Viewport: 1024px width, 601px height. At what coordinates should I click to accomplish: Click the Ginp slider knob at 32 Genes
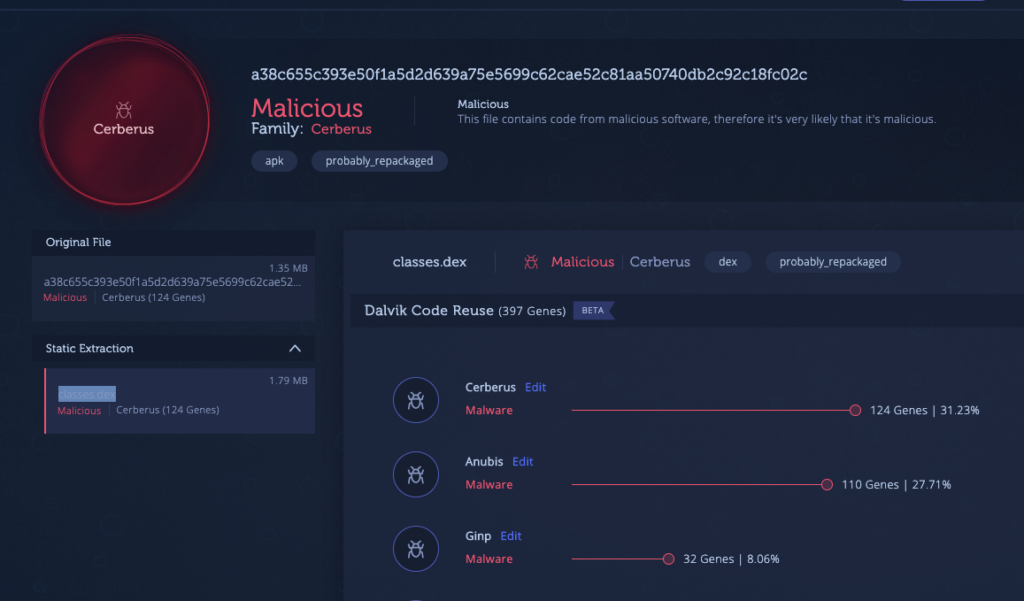[x=668, y=559]
